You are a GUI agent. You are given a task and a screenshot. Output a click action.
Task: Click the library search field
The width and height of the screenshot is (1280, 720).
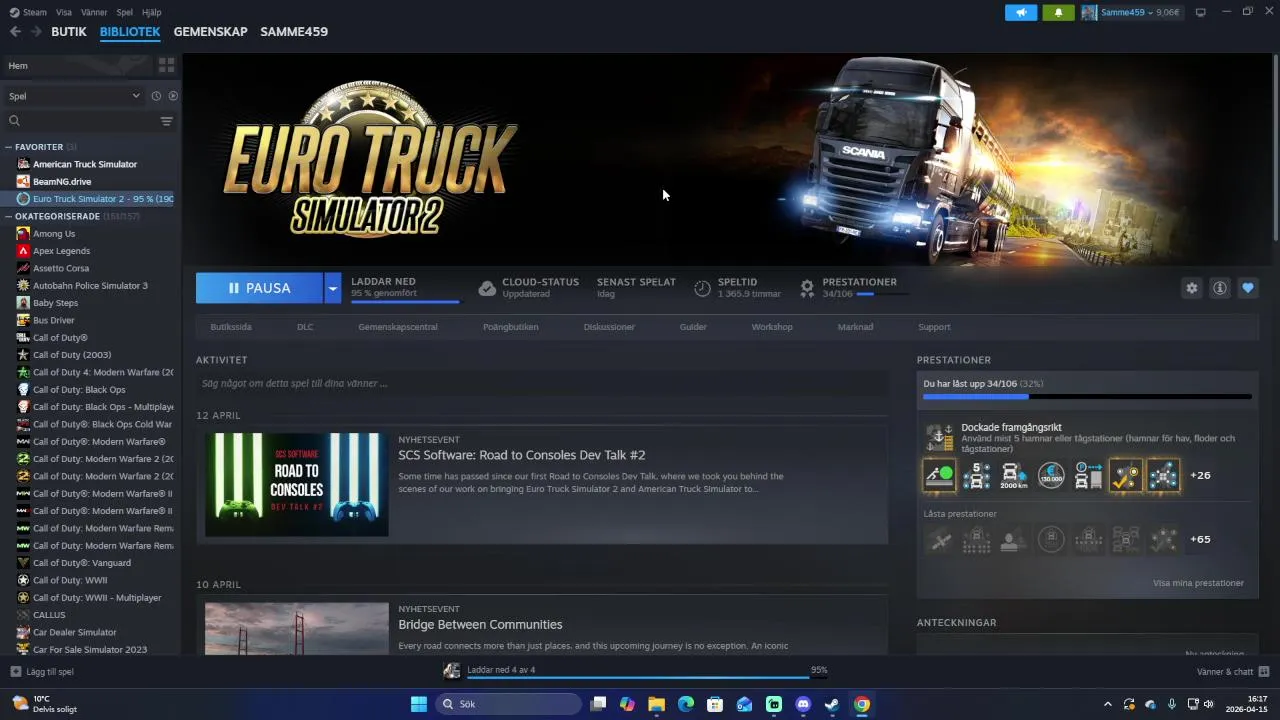click(x=80, y=121)
